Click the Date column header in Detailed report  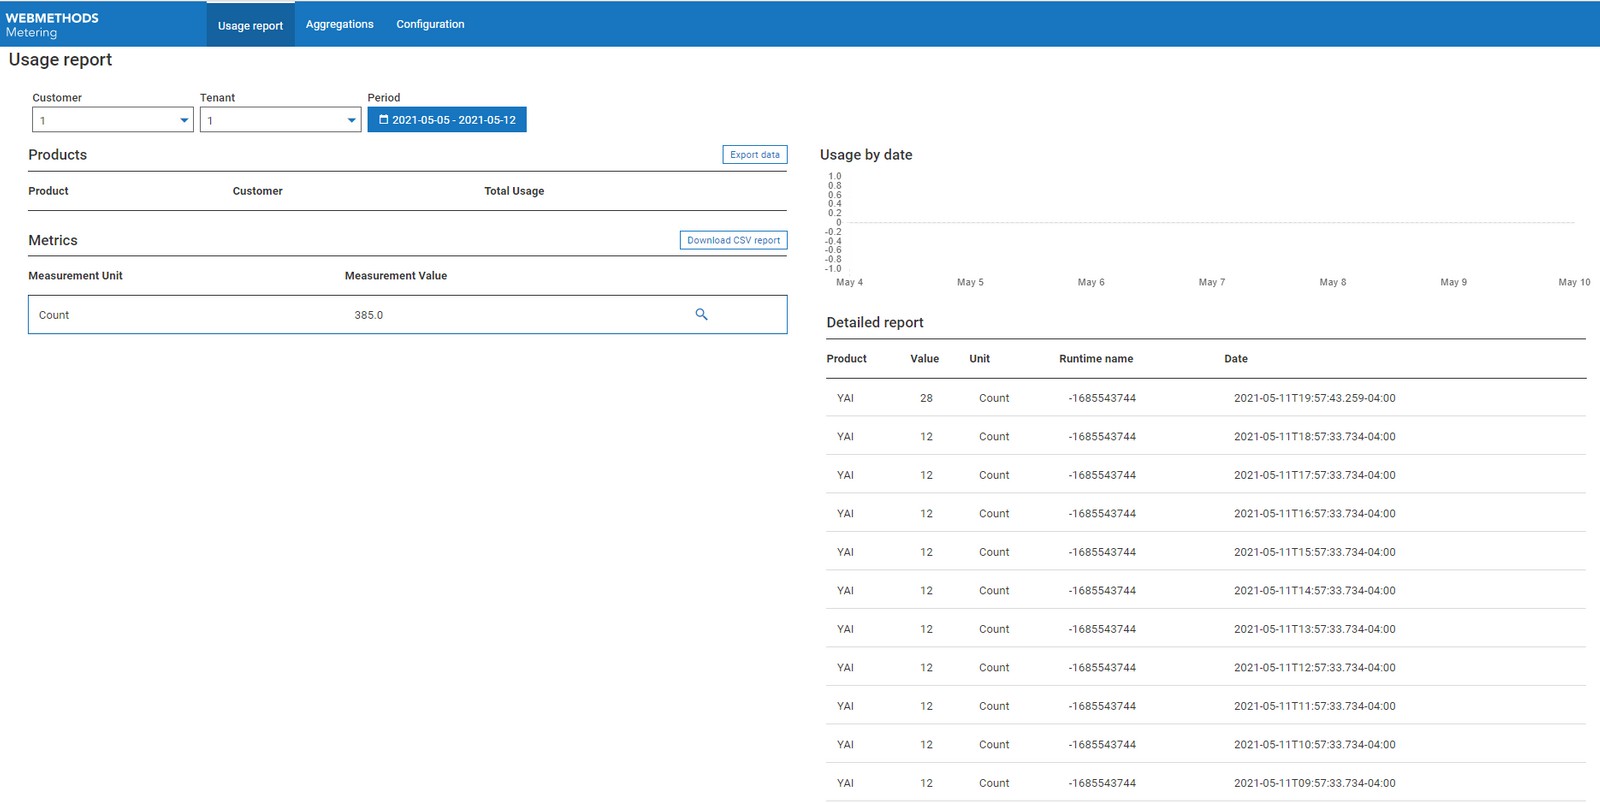coord(1235,359)
